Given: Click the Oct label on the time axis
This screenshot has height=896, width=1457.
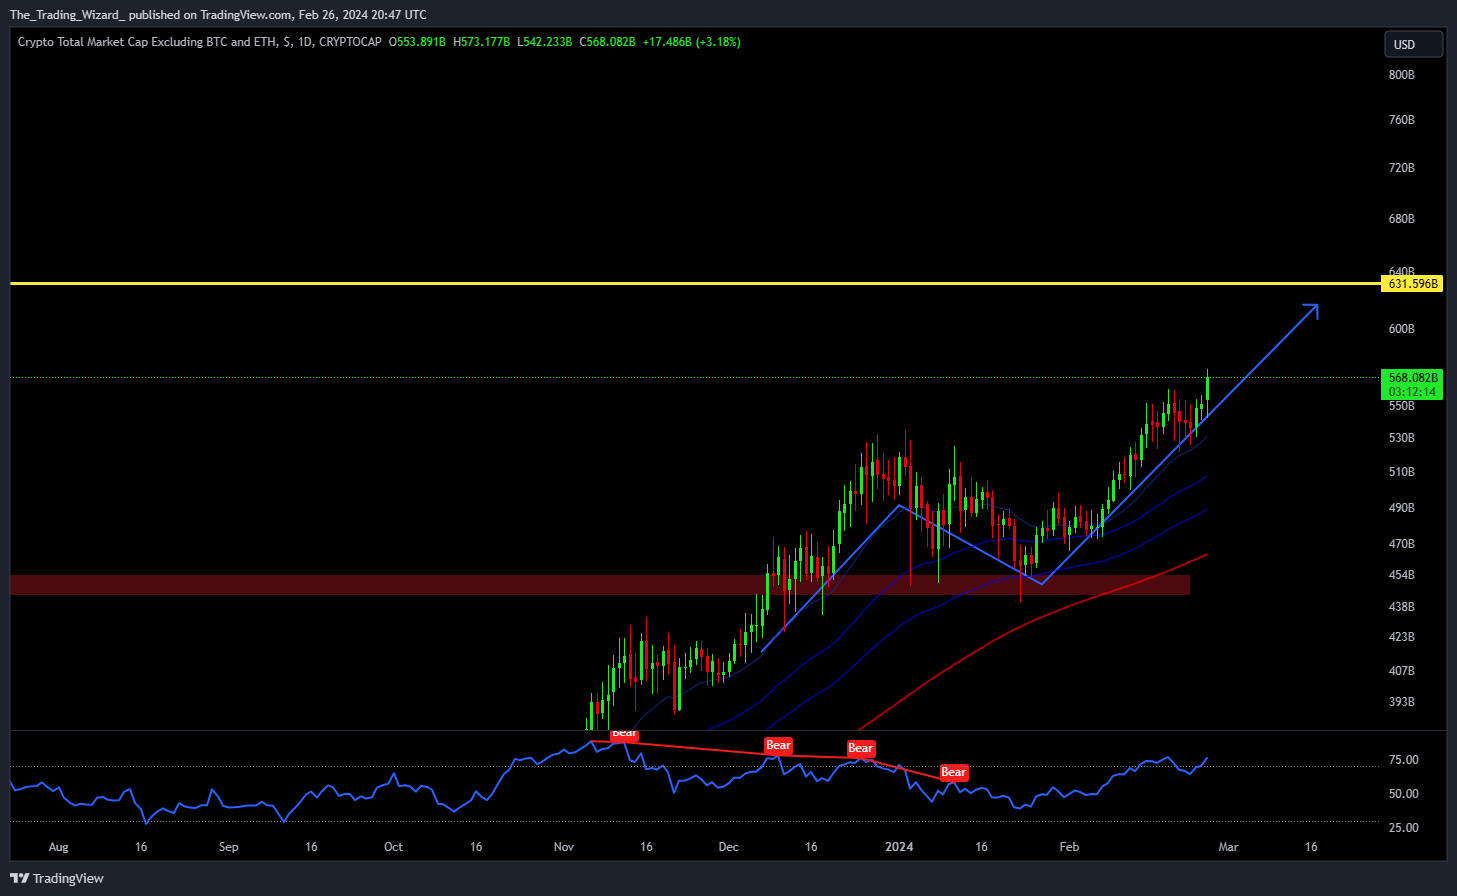Looking at the screenshot, I should (x=394, y=847).
